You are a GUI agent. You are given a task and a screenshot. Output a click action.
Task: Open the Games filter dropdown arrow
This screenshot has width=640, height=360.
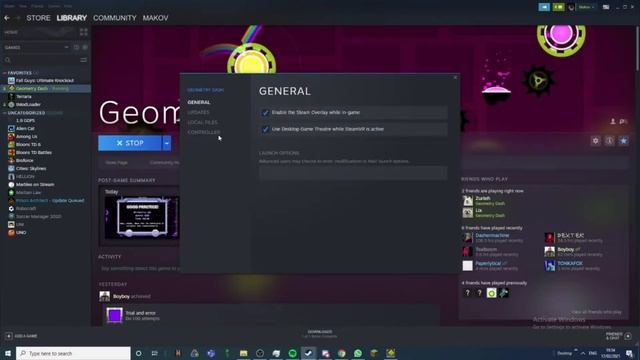pos(67,47)
